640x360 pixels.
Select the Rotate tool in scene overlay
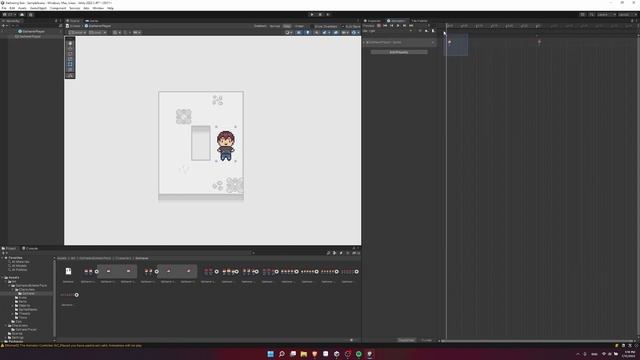click(x=70, y=53)
